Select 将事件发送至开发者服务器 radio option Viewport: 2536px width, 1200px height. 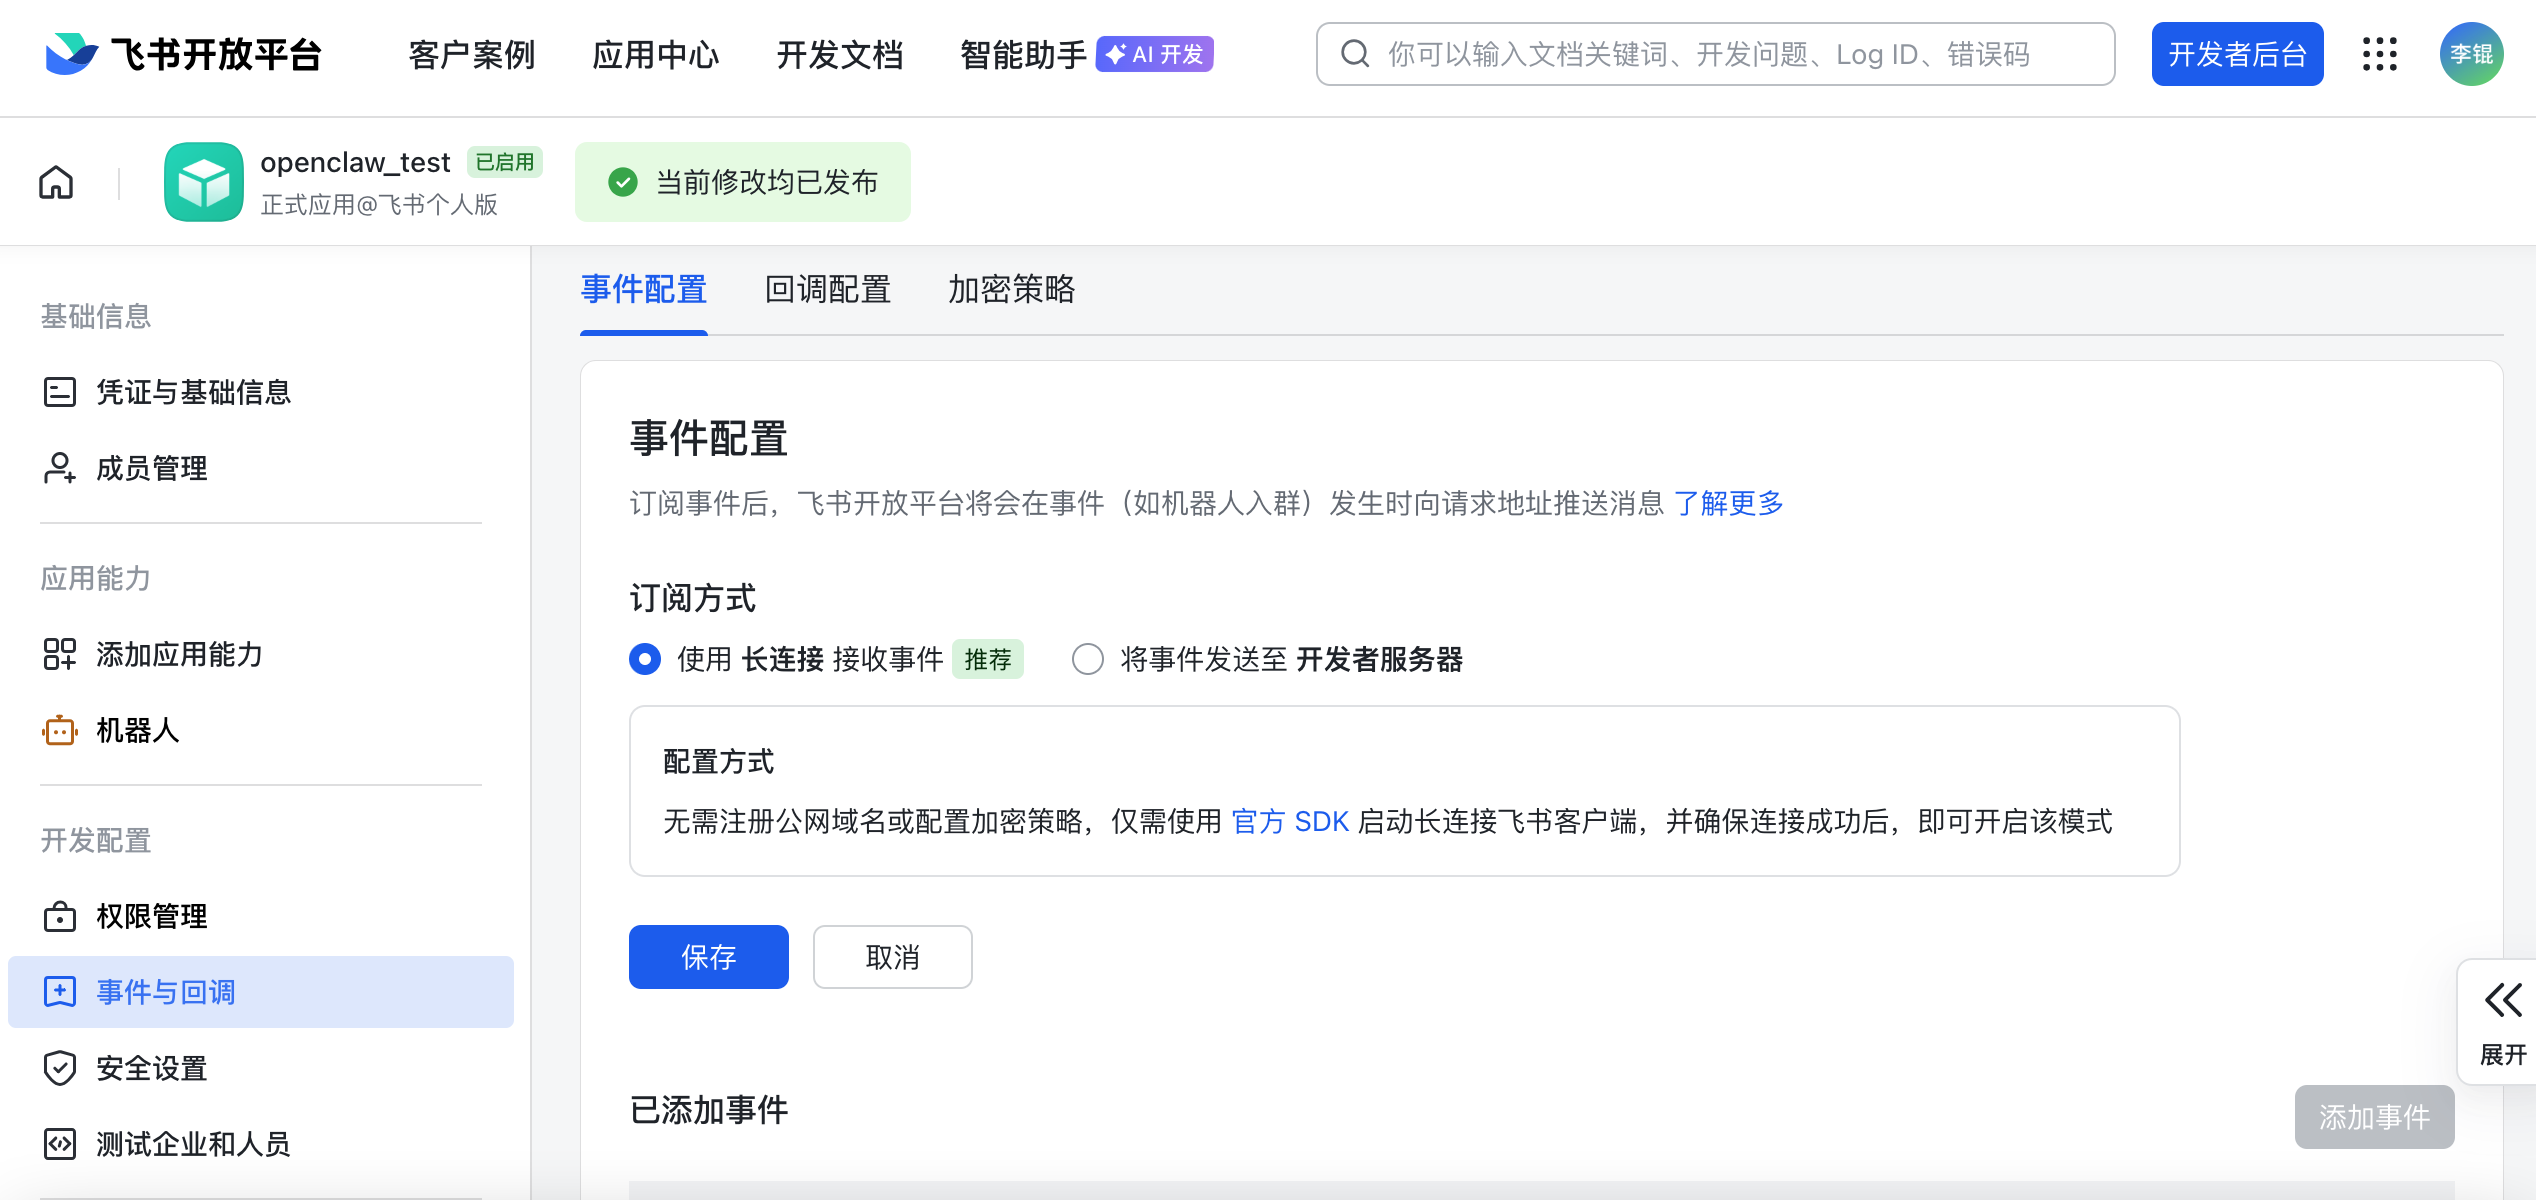[1088, 659]
